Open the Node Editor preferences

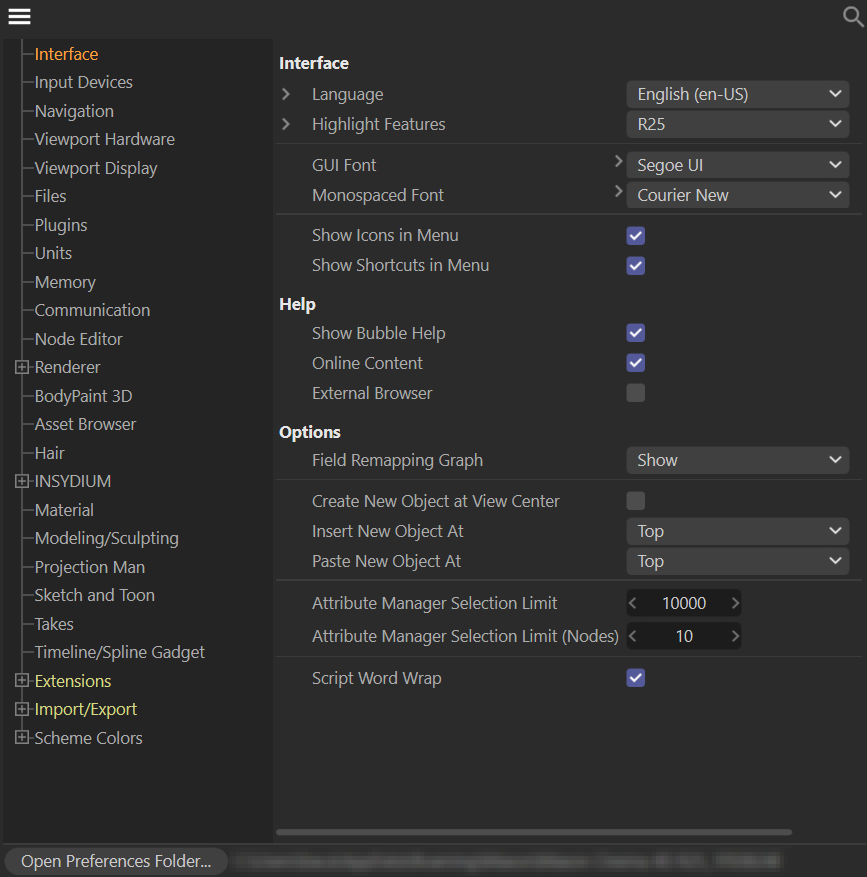tap(78, 339)
